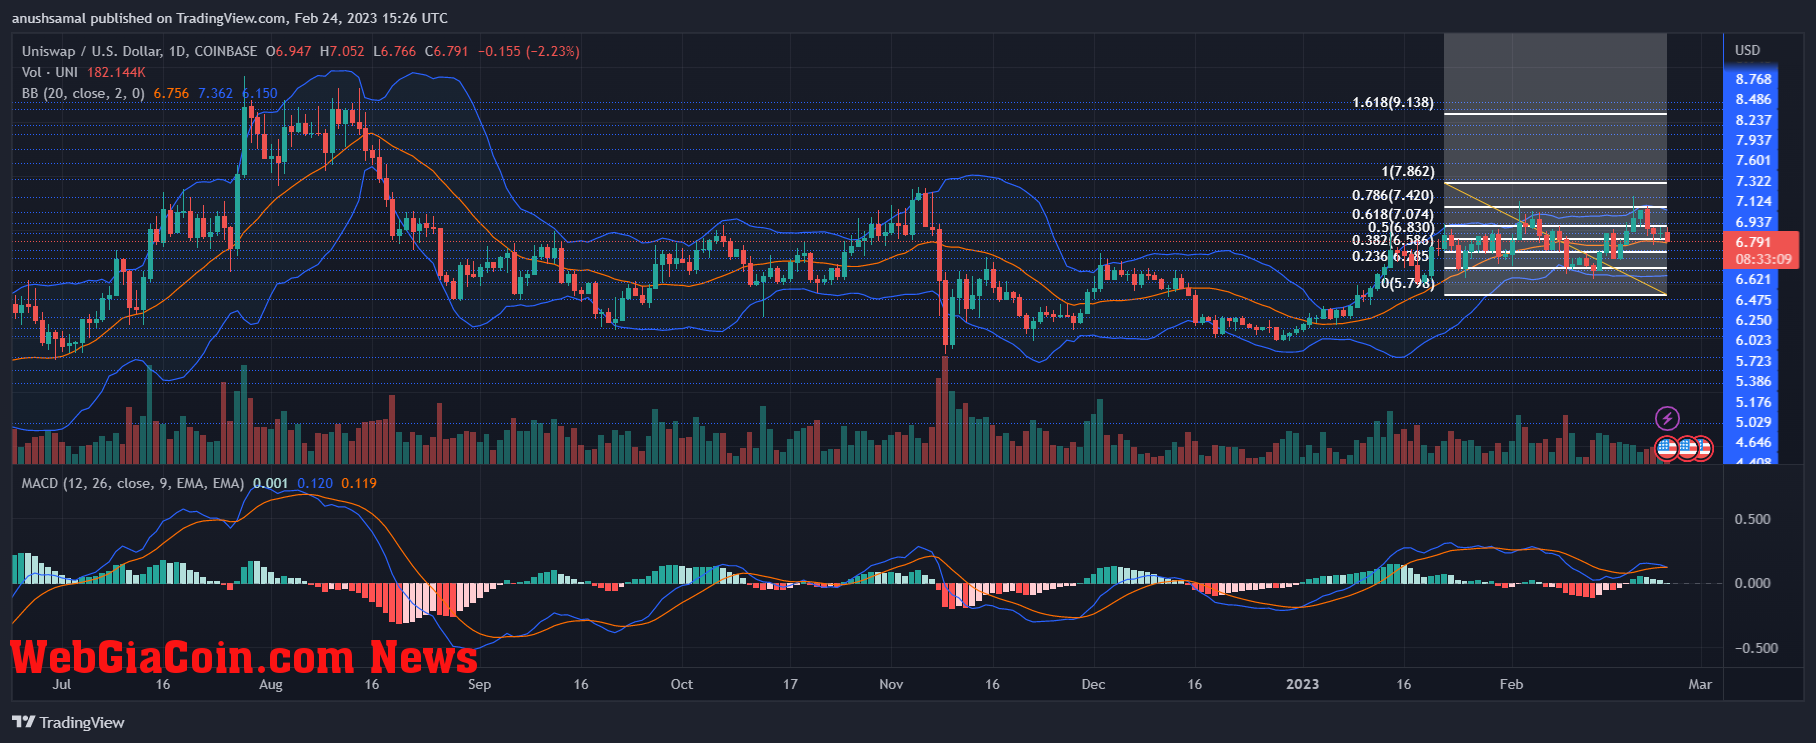Click the close value C6.791 in header

coord(446,51)
